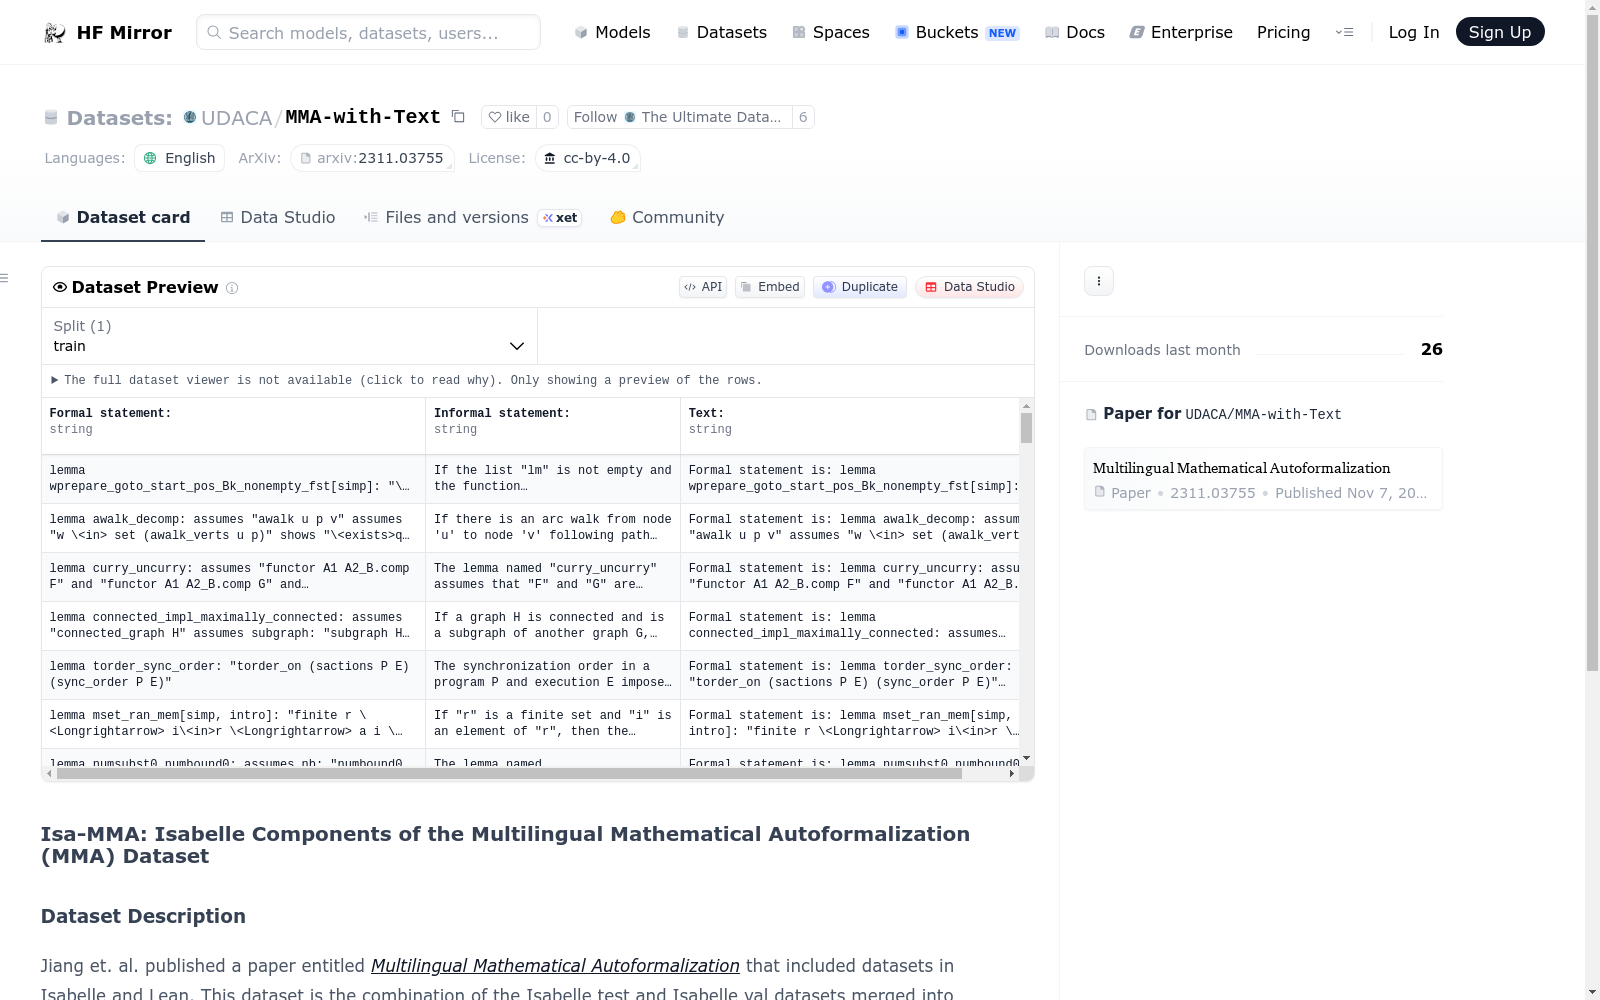Screen dimensions: 1600x1000
Task: Open the Multilingual Mathematical Autoformalization paper card
Action: coord(1263,479)
